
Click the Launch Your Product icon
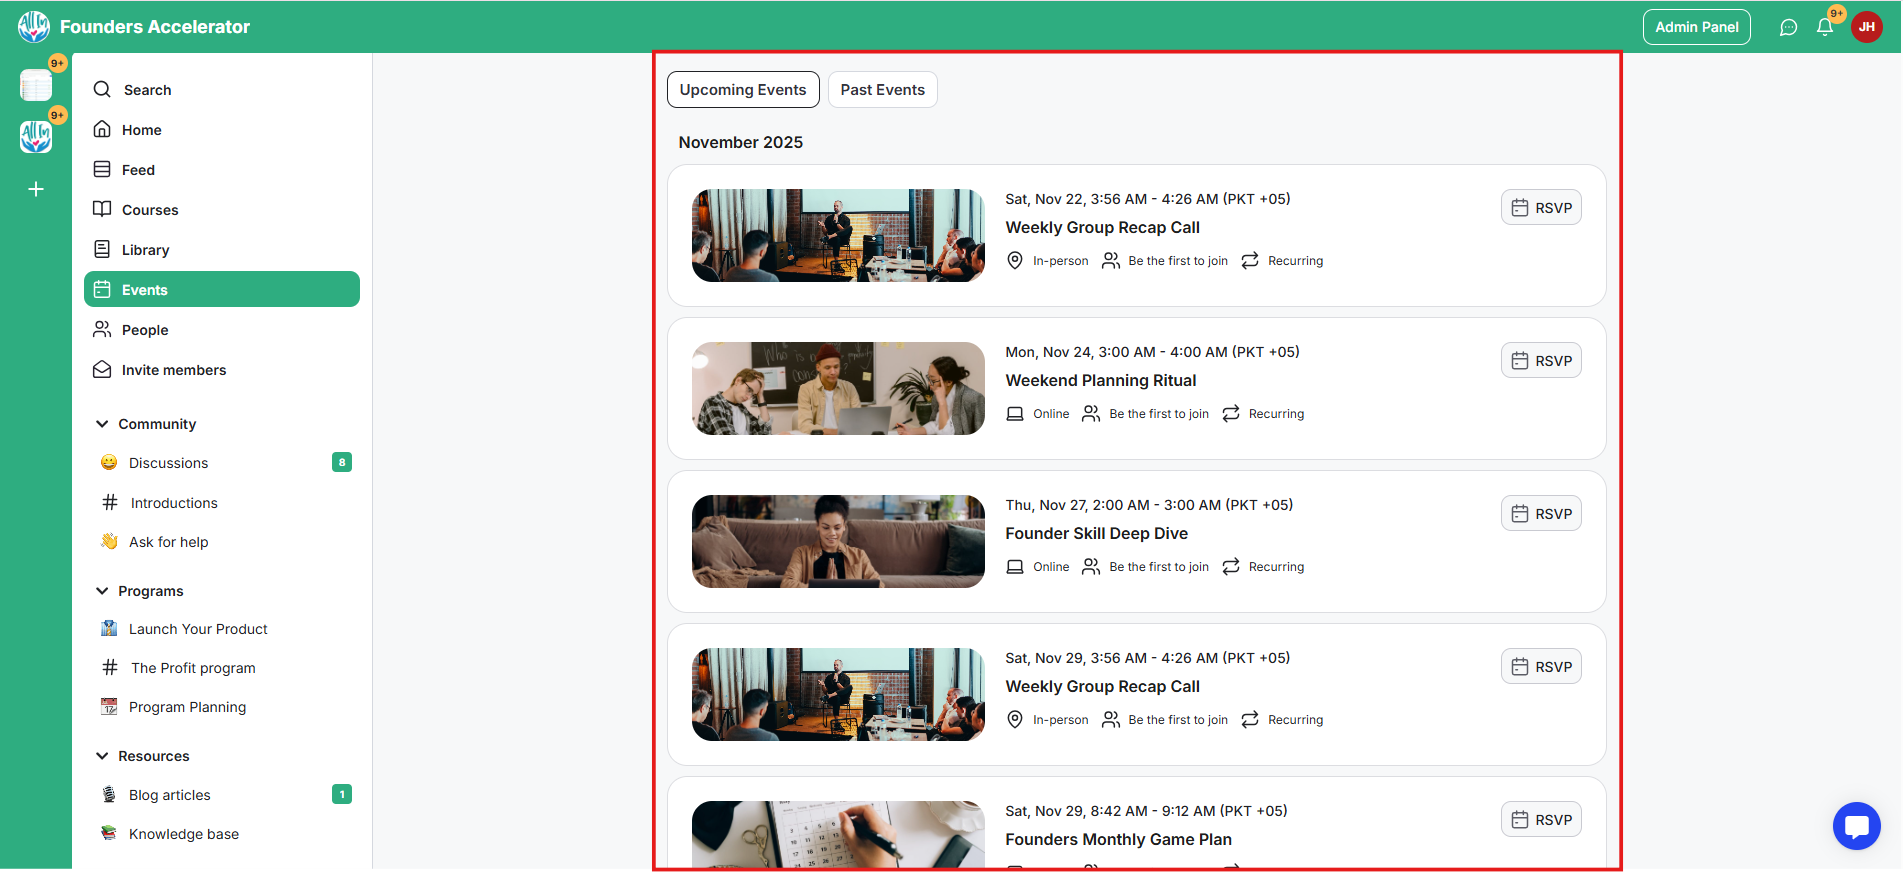109,628
